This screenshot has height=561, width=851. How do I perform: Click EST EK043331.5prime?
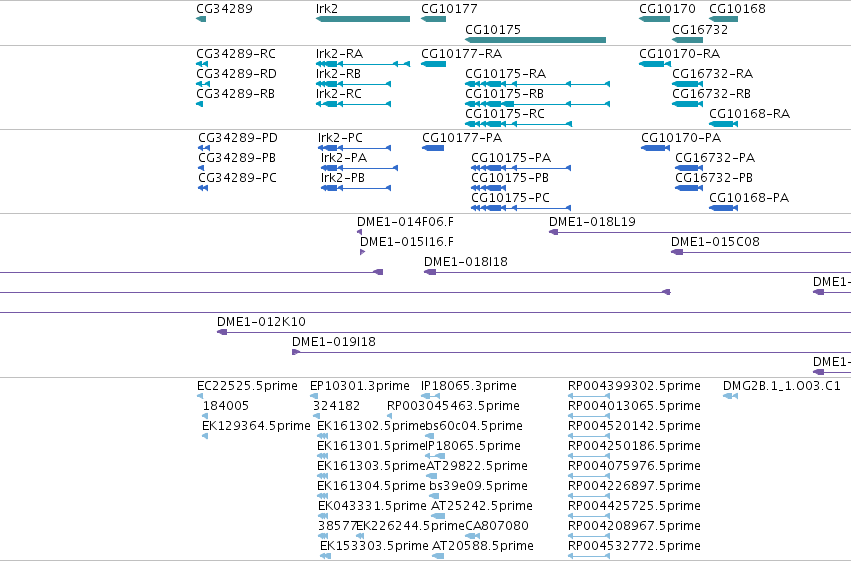pyautogui.click(x=372, y=506)
